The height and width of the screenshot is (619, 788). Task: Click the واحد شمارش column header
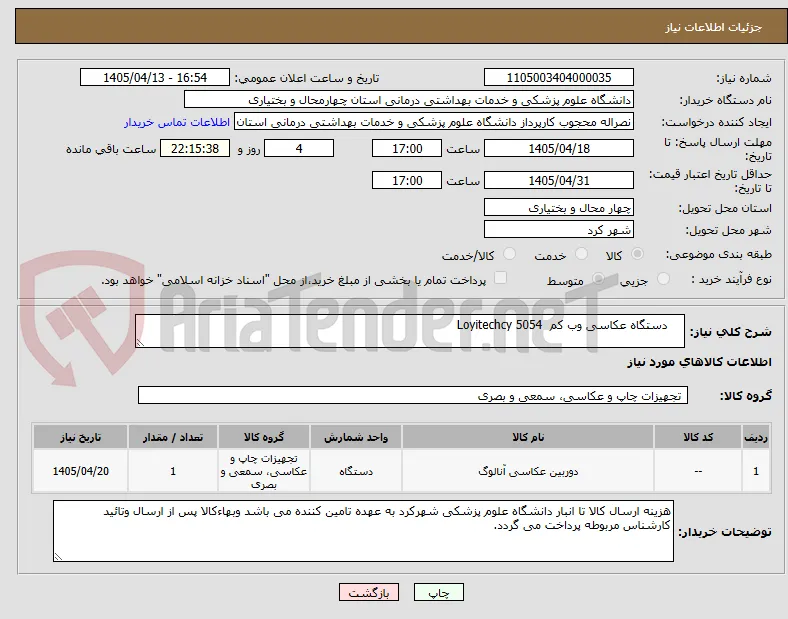click(x=356, y=437)
